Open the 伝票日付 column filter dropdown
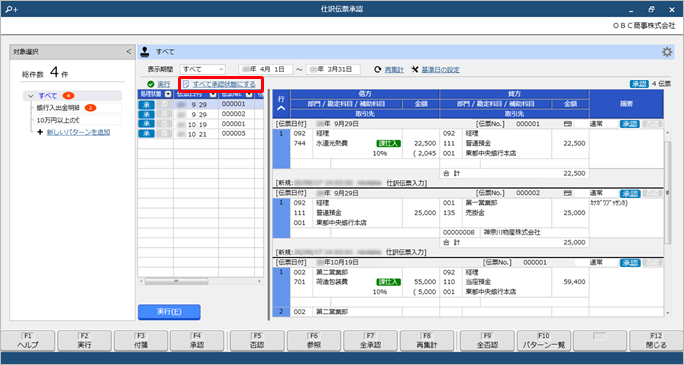Image resolution: width=684 pixels, height=365 pixels. pyautogui.click(x=213, y=94)
